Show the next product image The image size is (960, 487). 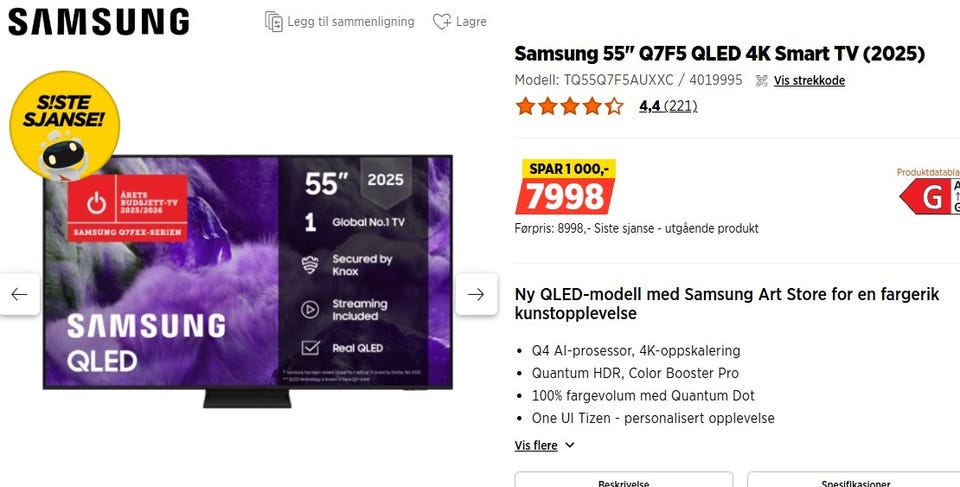[476, 295]
